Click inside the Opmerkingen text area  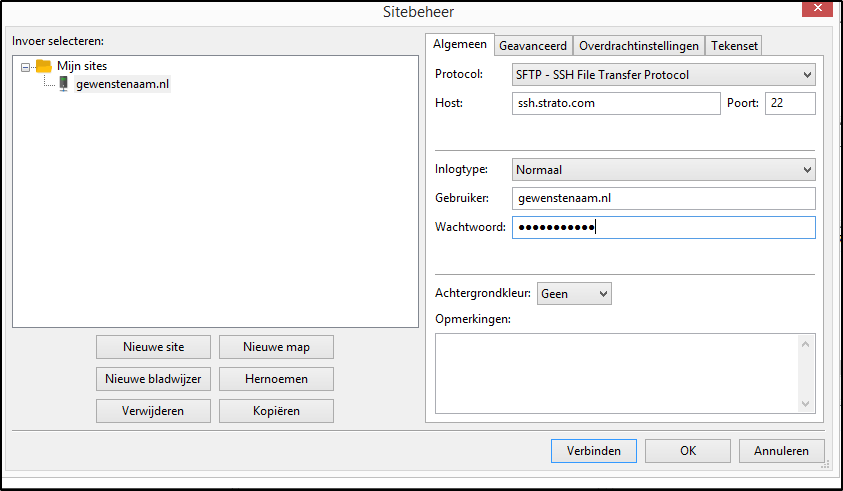615,372
